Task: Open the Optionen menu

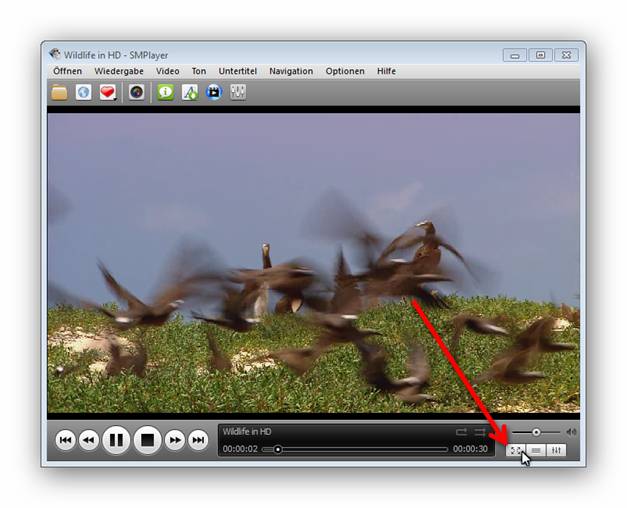Action: 345,71
